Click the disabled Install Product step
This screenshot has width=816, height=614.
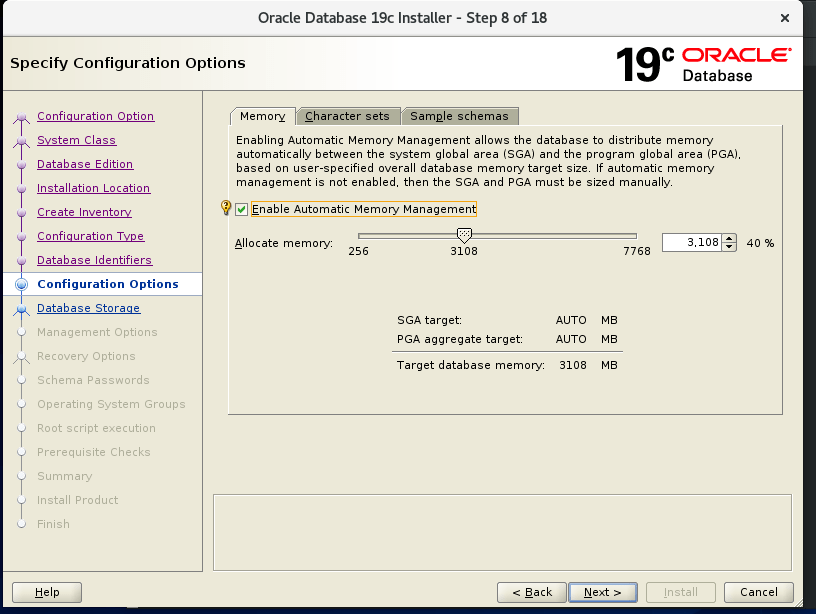[x=78, y=500]
